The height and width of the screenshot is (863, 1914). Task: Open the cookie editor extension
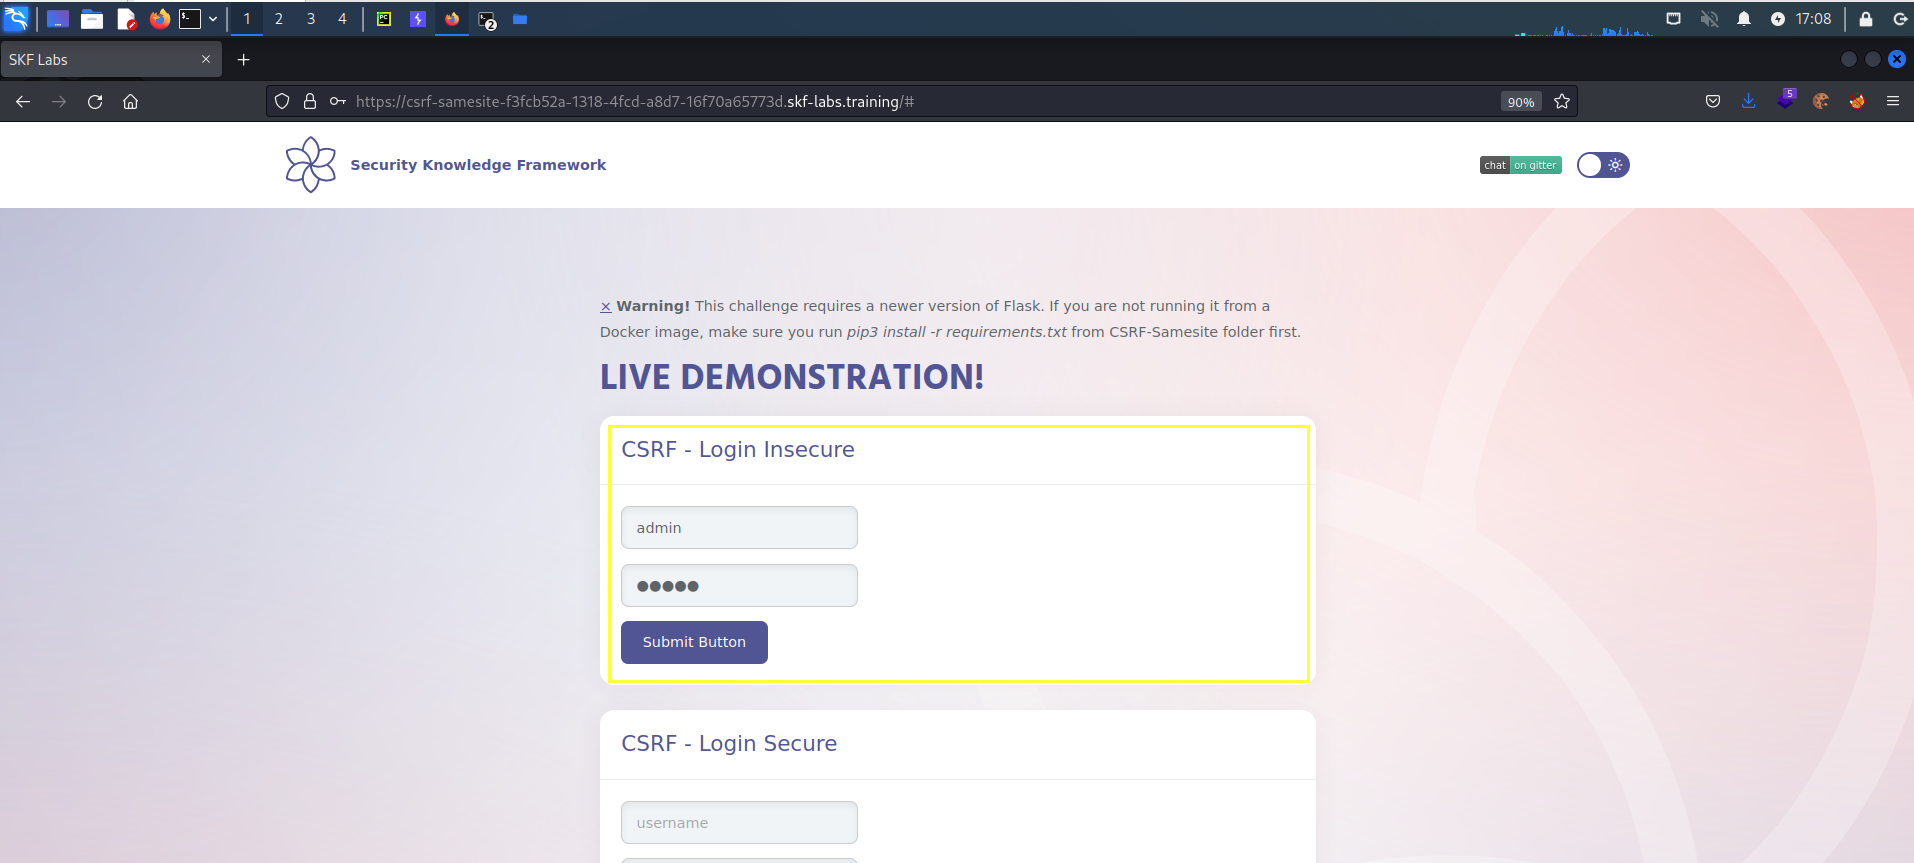pyautogui.click(x=1821, y=101)
